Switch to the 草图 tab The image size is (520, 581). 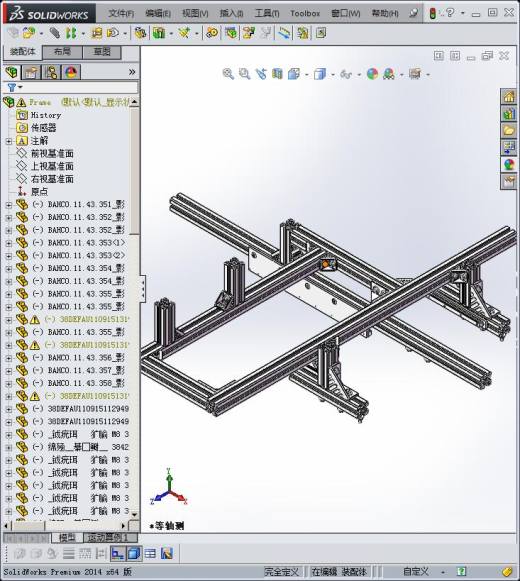point(102,52)
